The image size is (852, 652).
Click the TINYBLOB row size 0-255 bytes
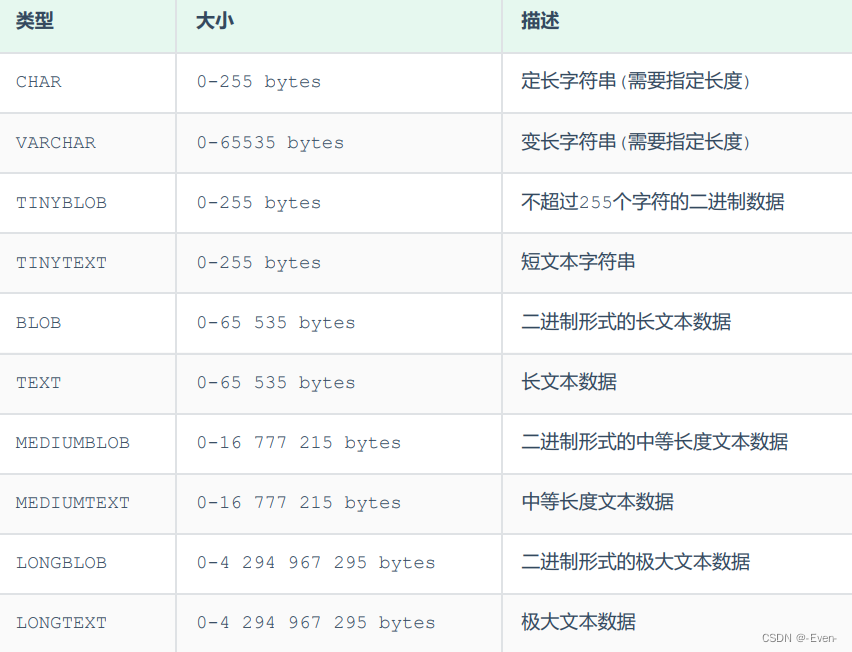coord(259,203)
